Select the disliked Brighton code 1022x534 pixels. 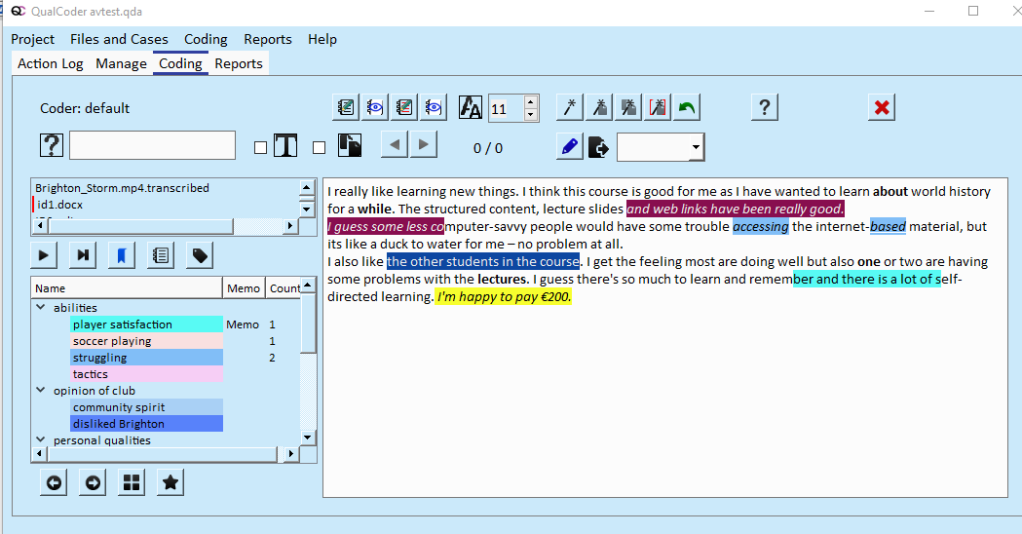pyautogui.click(x=118, y=424)
